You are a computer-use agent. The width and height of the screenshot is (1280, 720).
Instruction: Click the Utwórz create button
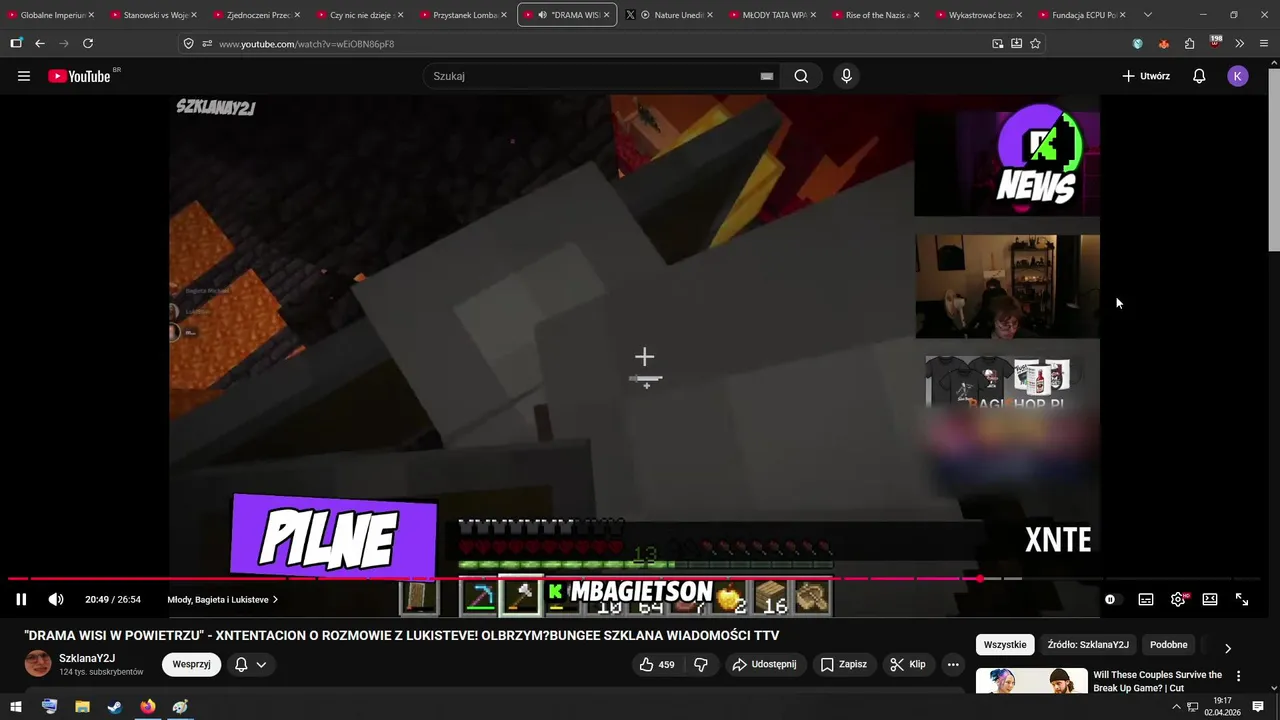(x=1146, y=76)
